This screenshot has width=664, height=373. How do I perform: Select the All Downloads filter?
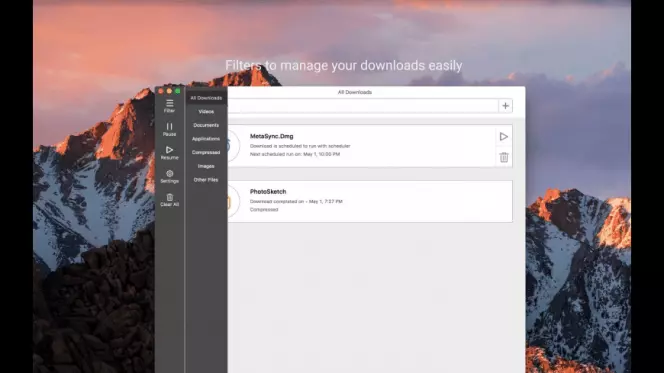click(x=206, y=98)
